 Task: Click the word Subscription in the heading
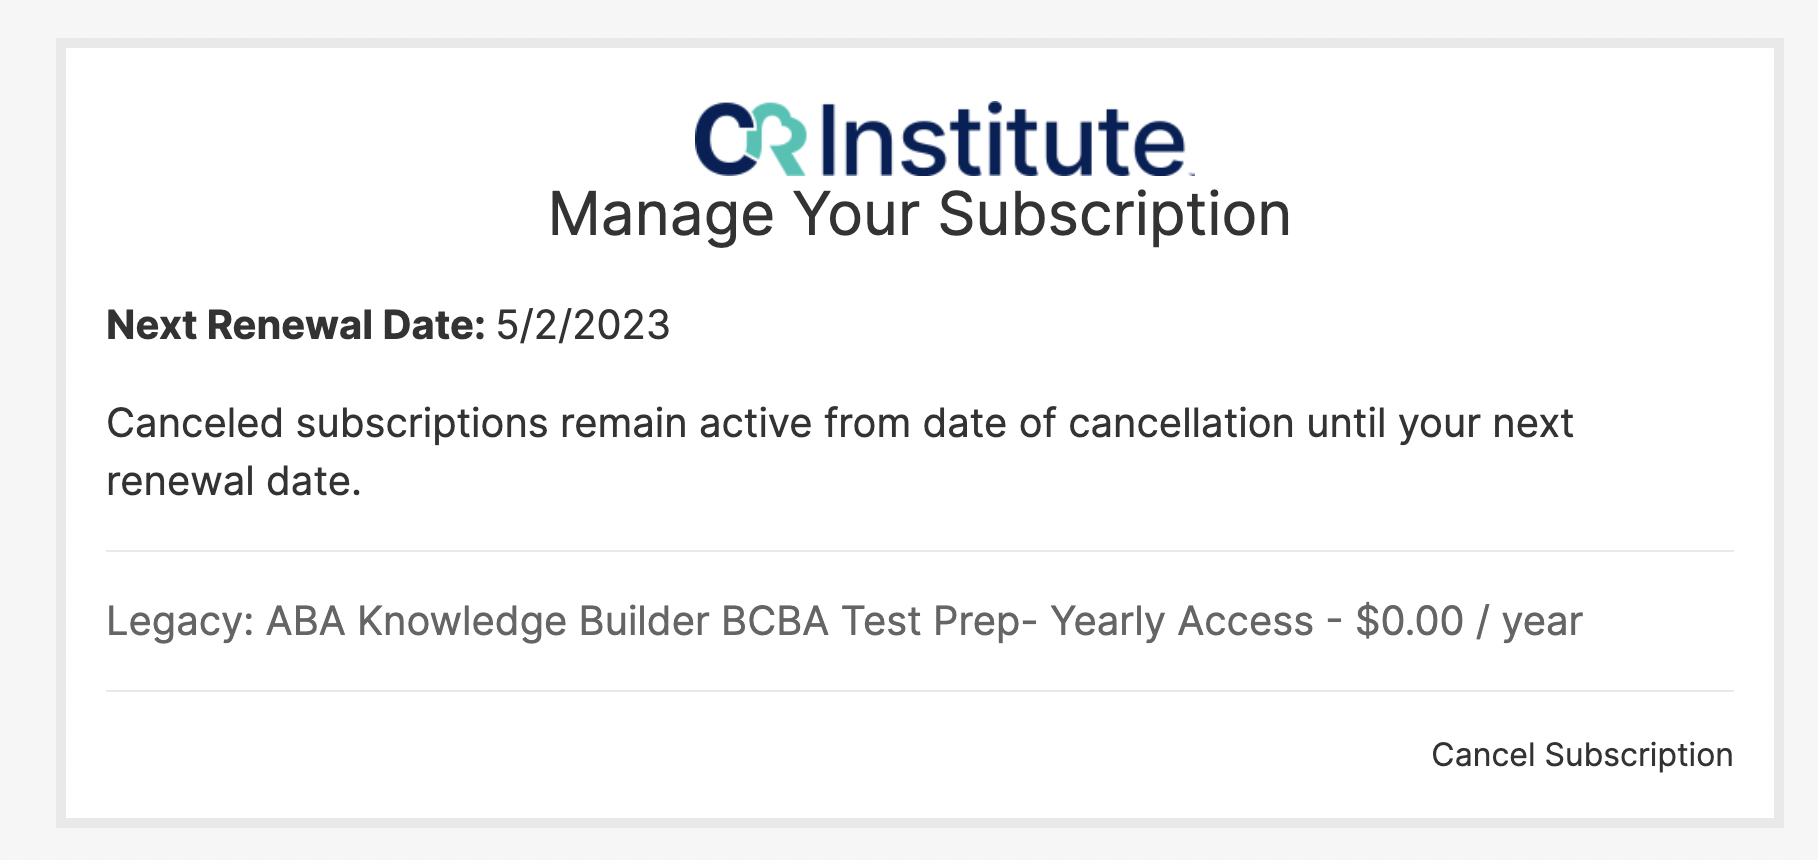[x=1114, y=214]
